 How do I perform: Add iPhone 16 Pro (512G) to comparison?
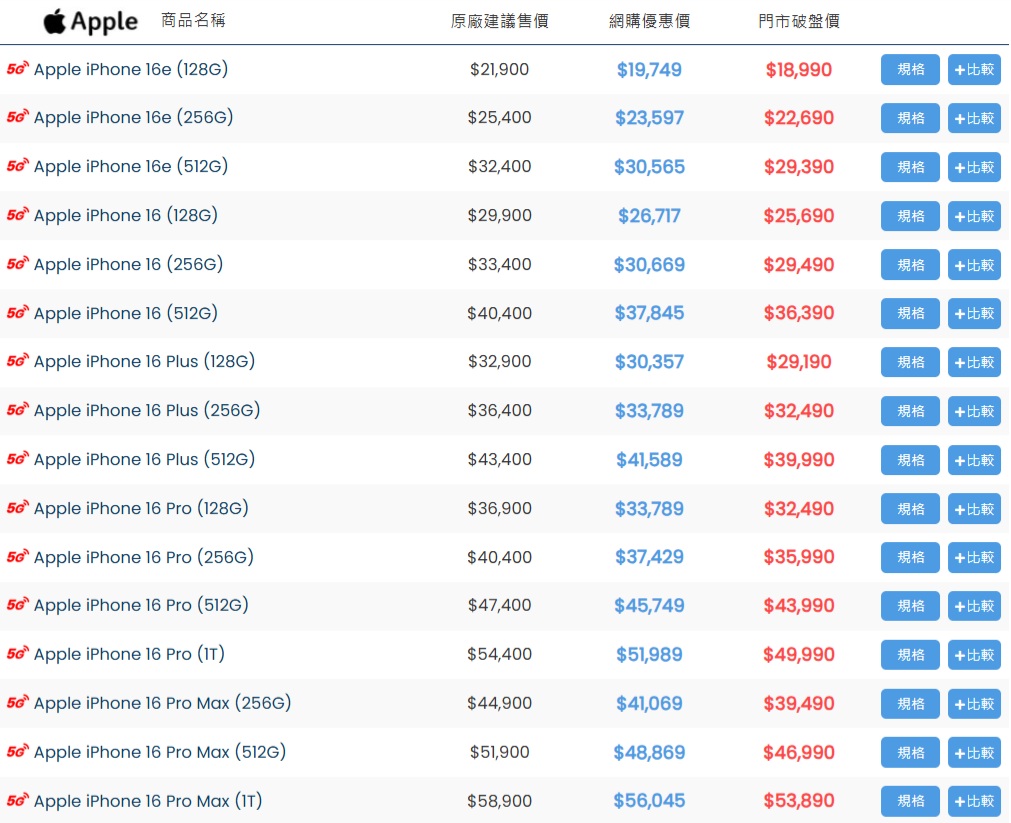tap(974, 606)
